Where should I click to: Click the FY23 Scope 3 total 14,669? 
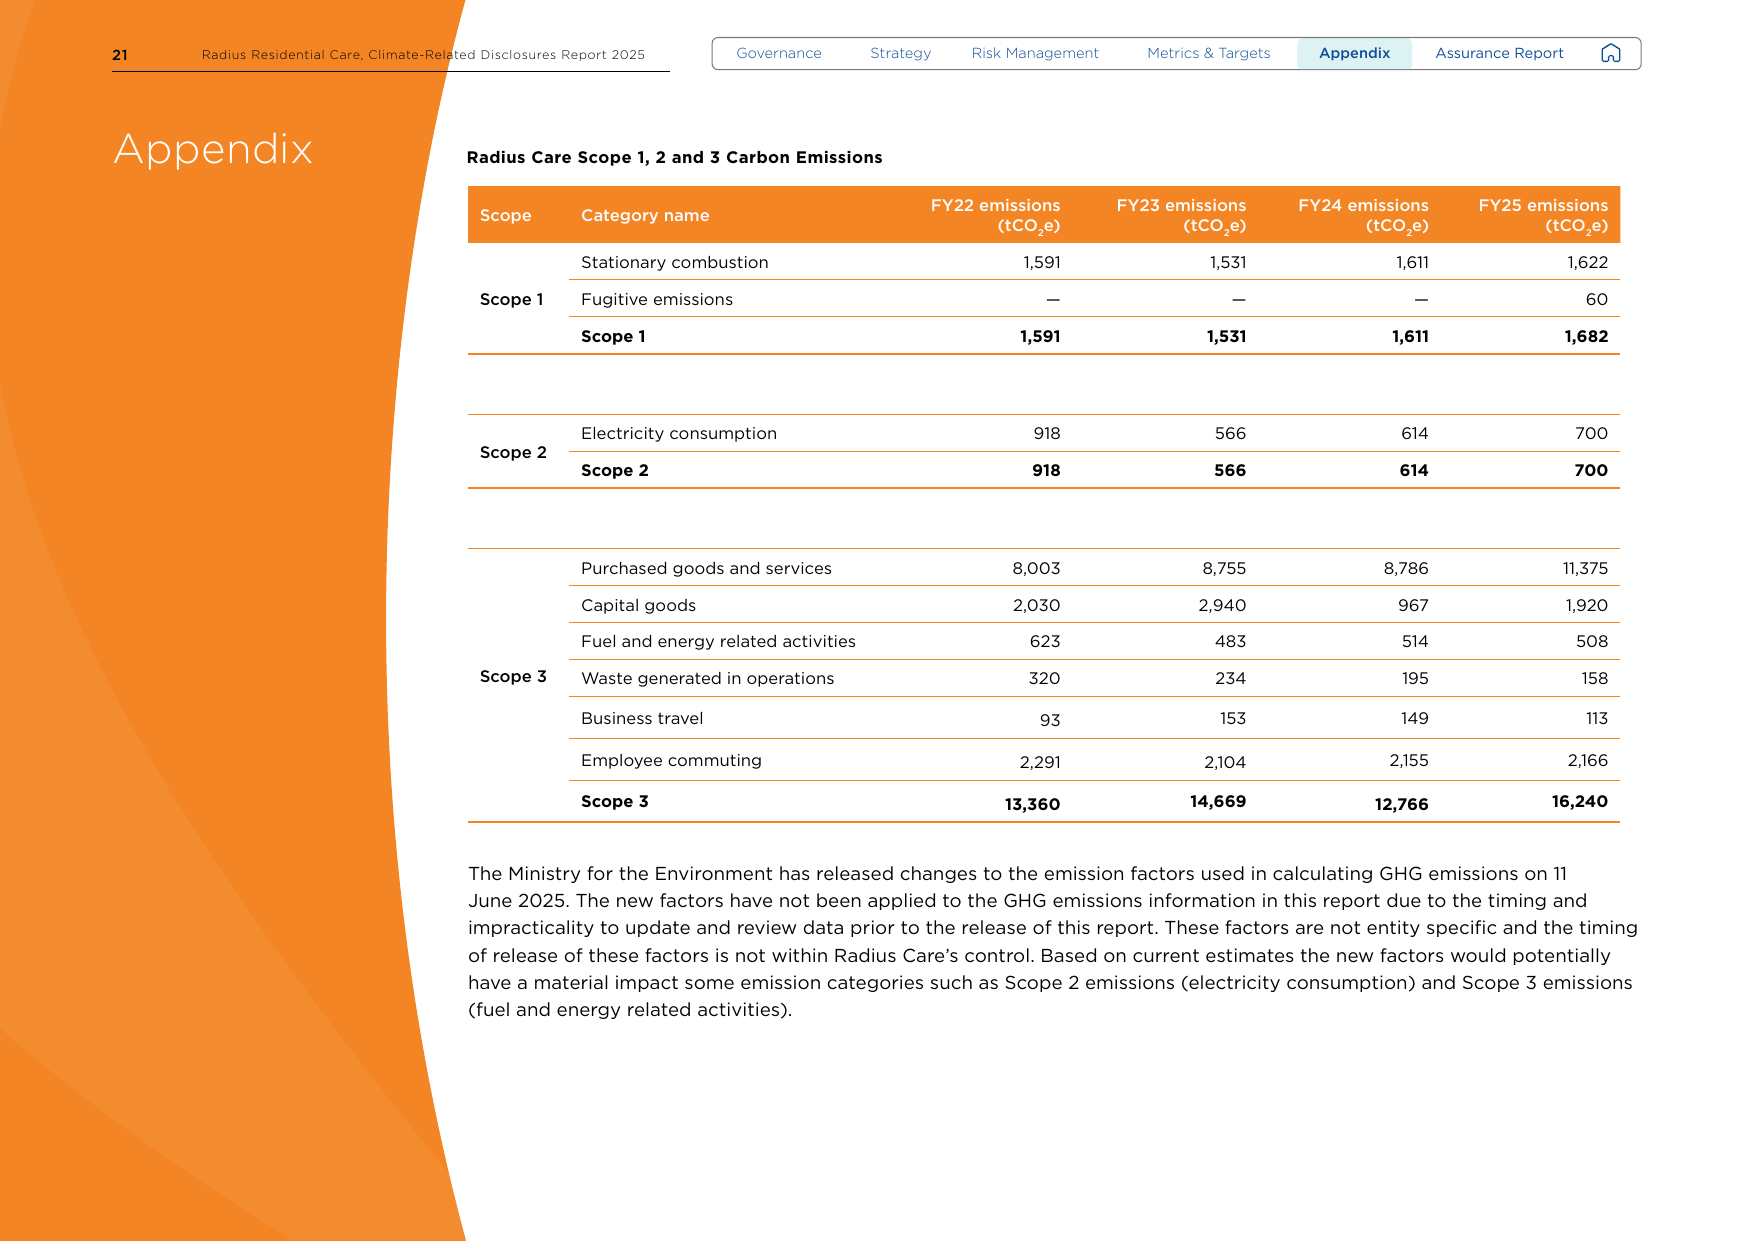coord(1218,801)
